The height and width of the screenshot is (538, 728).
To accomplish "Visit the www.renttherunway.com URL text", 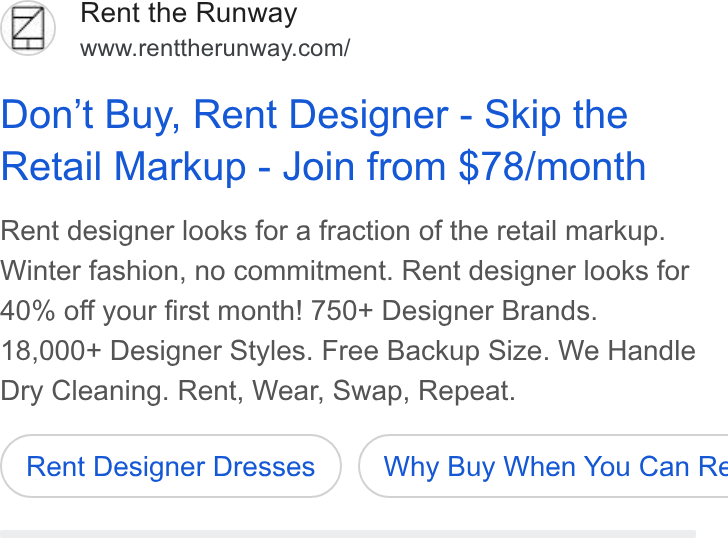I will [x=215, y=48].
